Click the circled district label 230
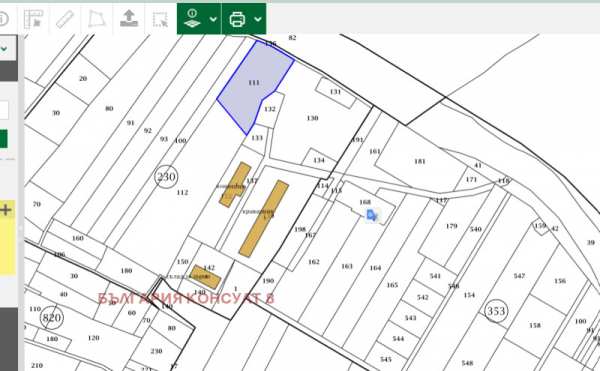 click(x=166, y=177)
